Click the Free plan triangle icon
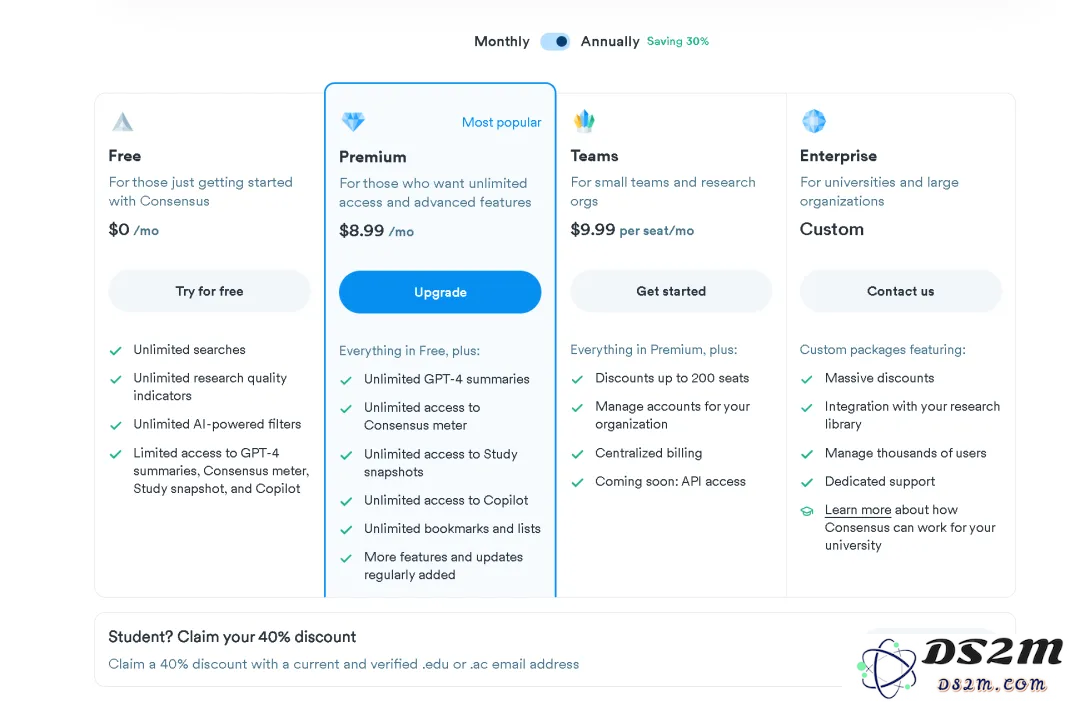 point(123,122)
